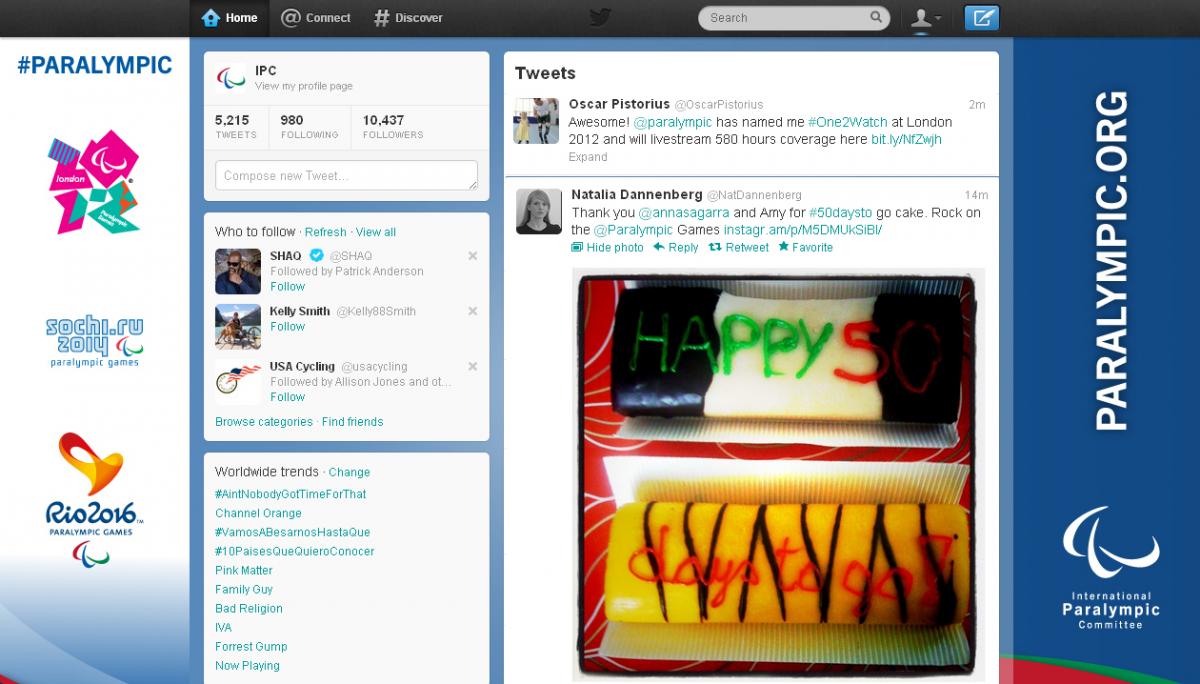This screenshot has width=1200, height=684.
Task: Open SHAQ's avatar thumbnail
Action: pos(238,271)
